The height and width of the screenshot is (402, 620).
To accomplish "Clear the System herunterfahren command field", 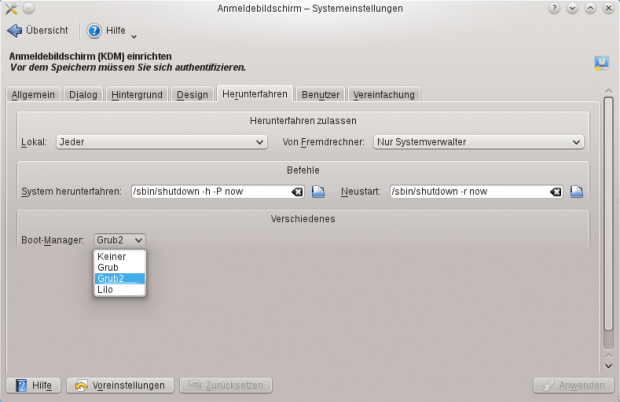I will coord(297,192).
